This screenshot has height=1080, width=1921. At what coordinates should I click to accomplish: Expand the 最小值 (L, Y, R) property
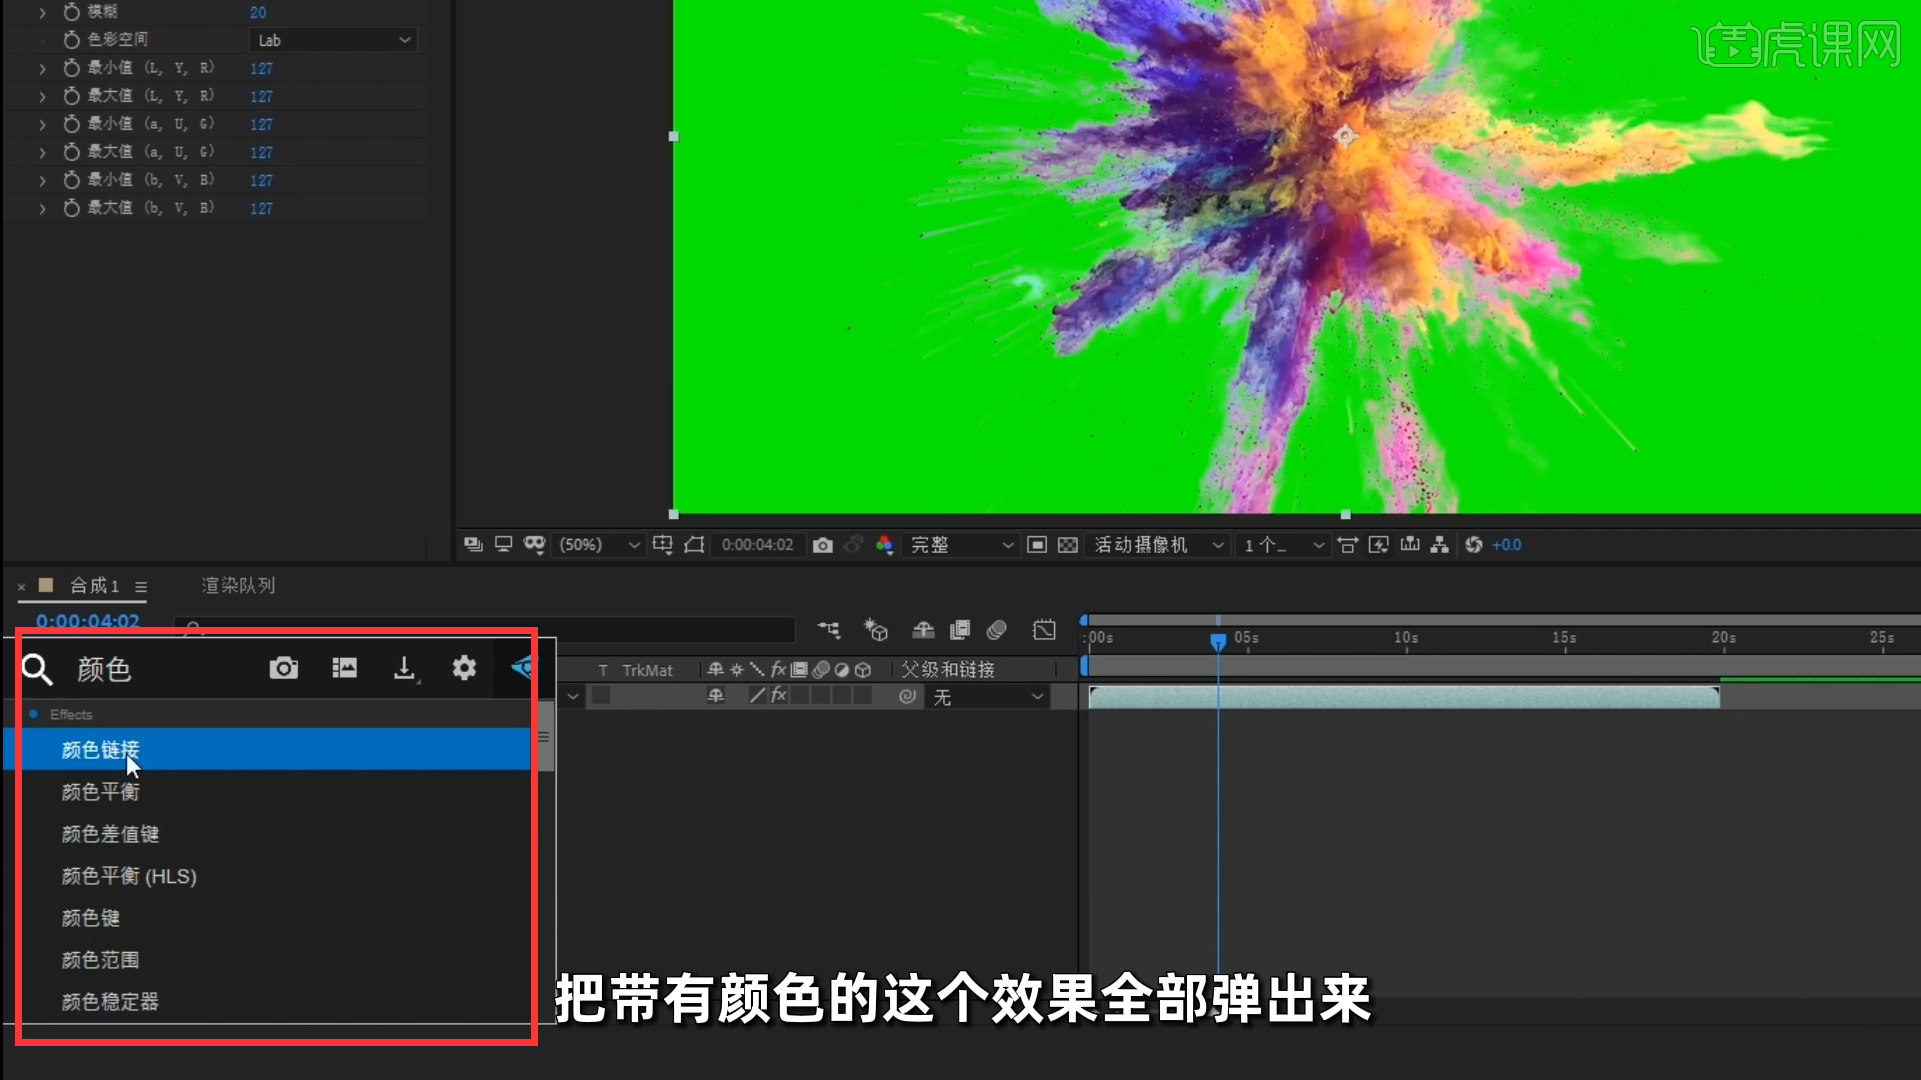(42, 68)
